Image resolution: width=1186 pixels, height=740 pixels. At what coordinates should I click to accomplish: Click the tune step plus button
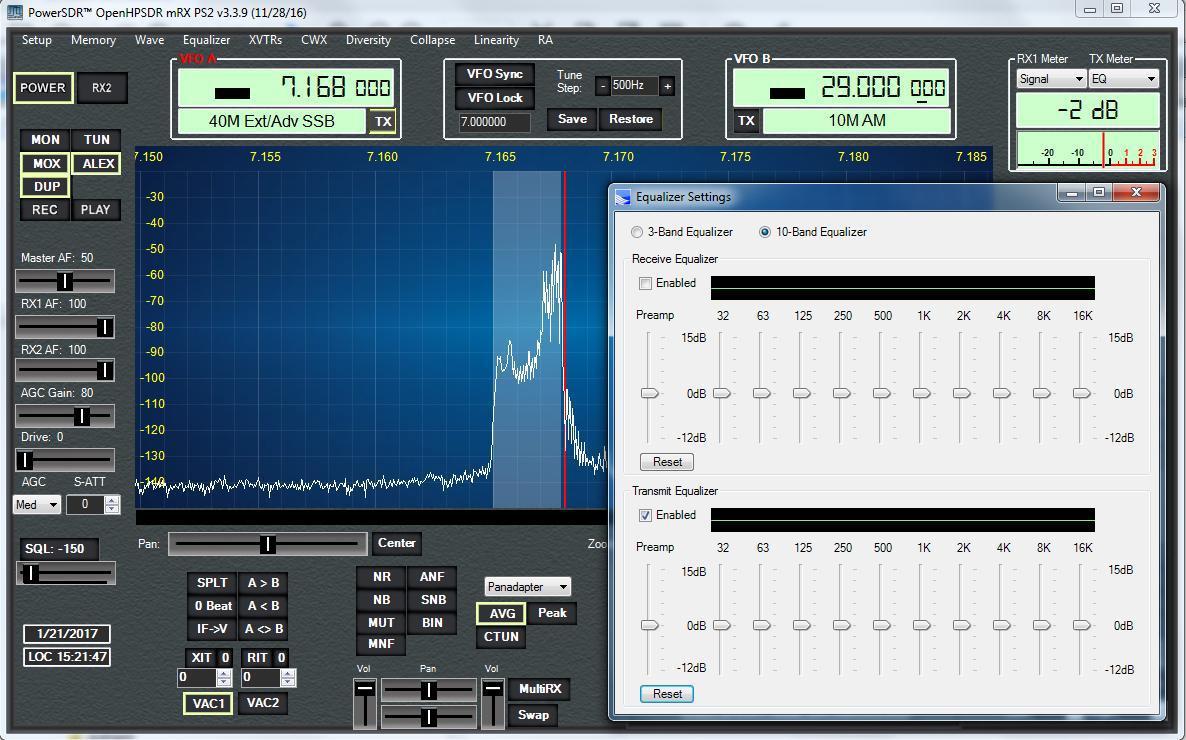coord(667,86)
